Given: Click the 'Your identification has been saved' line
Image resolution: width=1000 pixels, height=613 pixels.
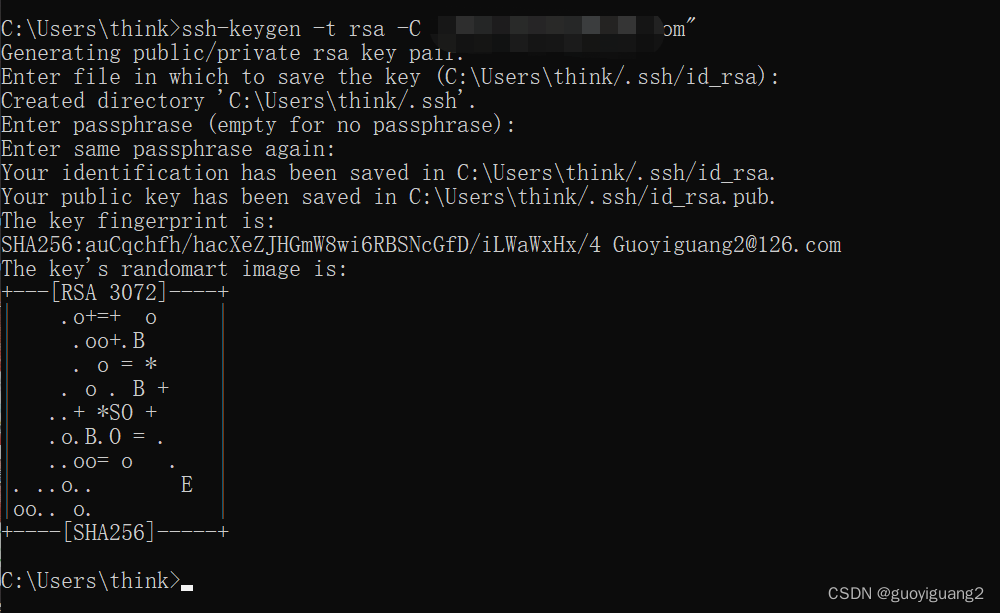Looking at the screenshot, I should 388,173.
